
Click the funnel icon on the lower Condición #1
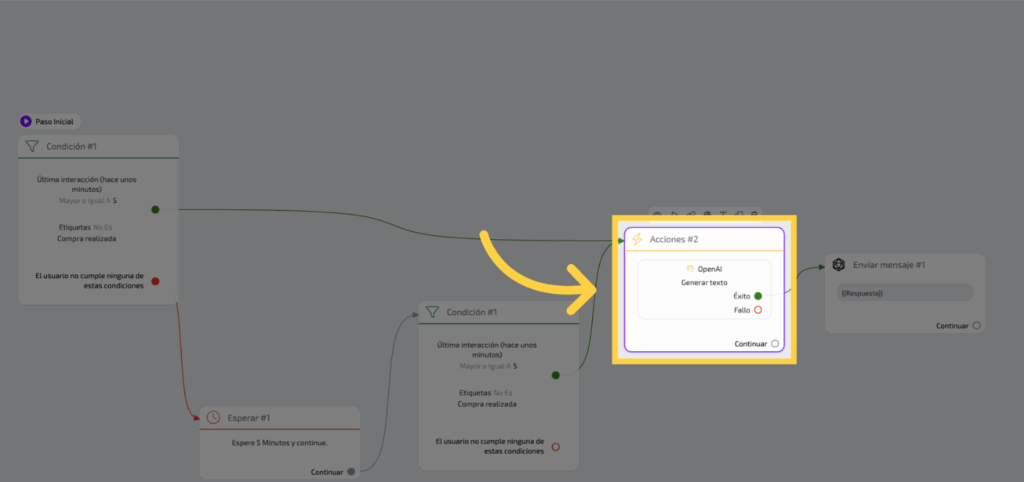[432, 312]
